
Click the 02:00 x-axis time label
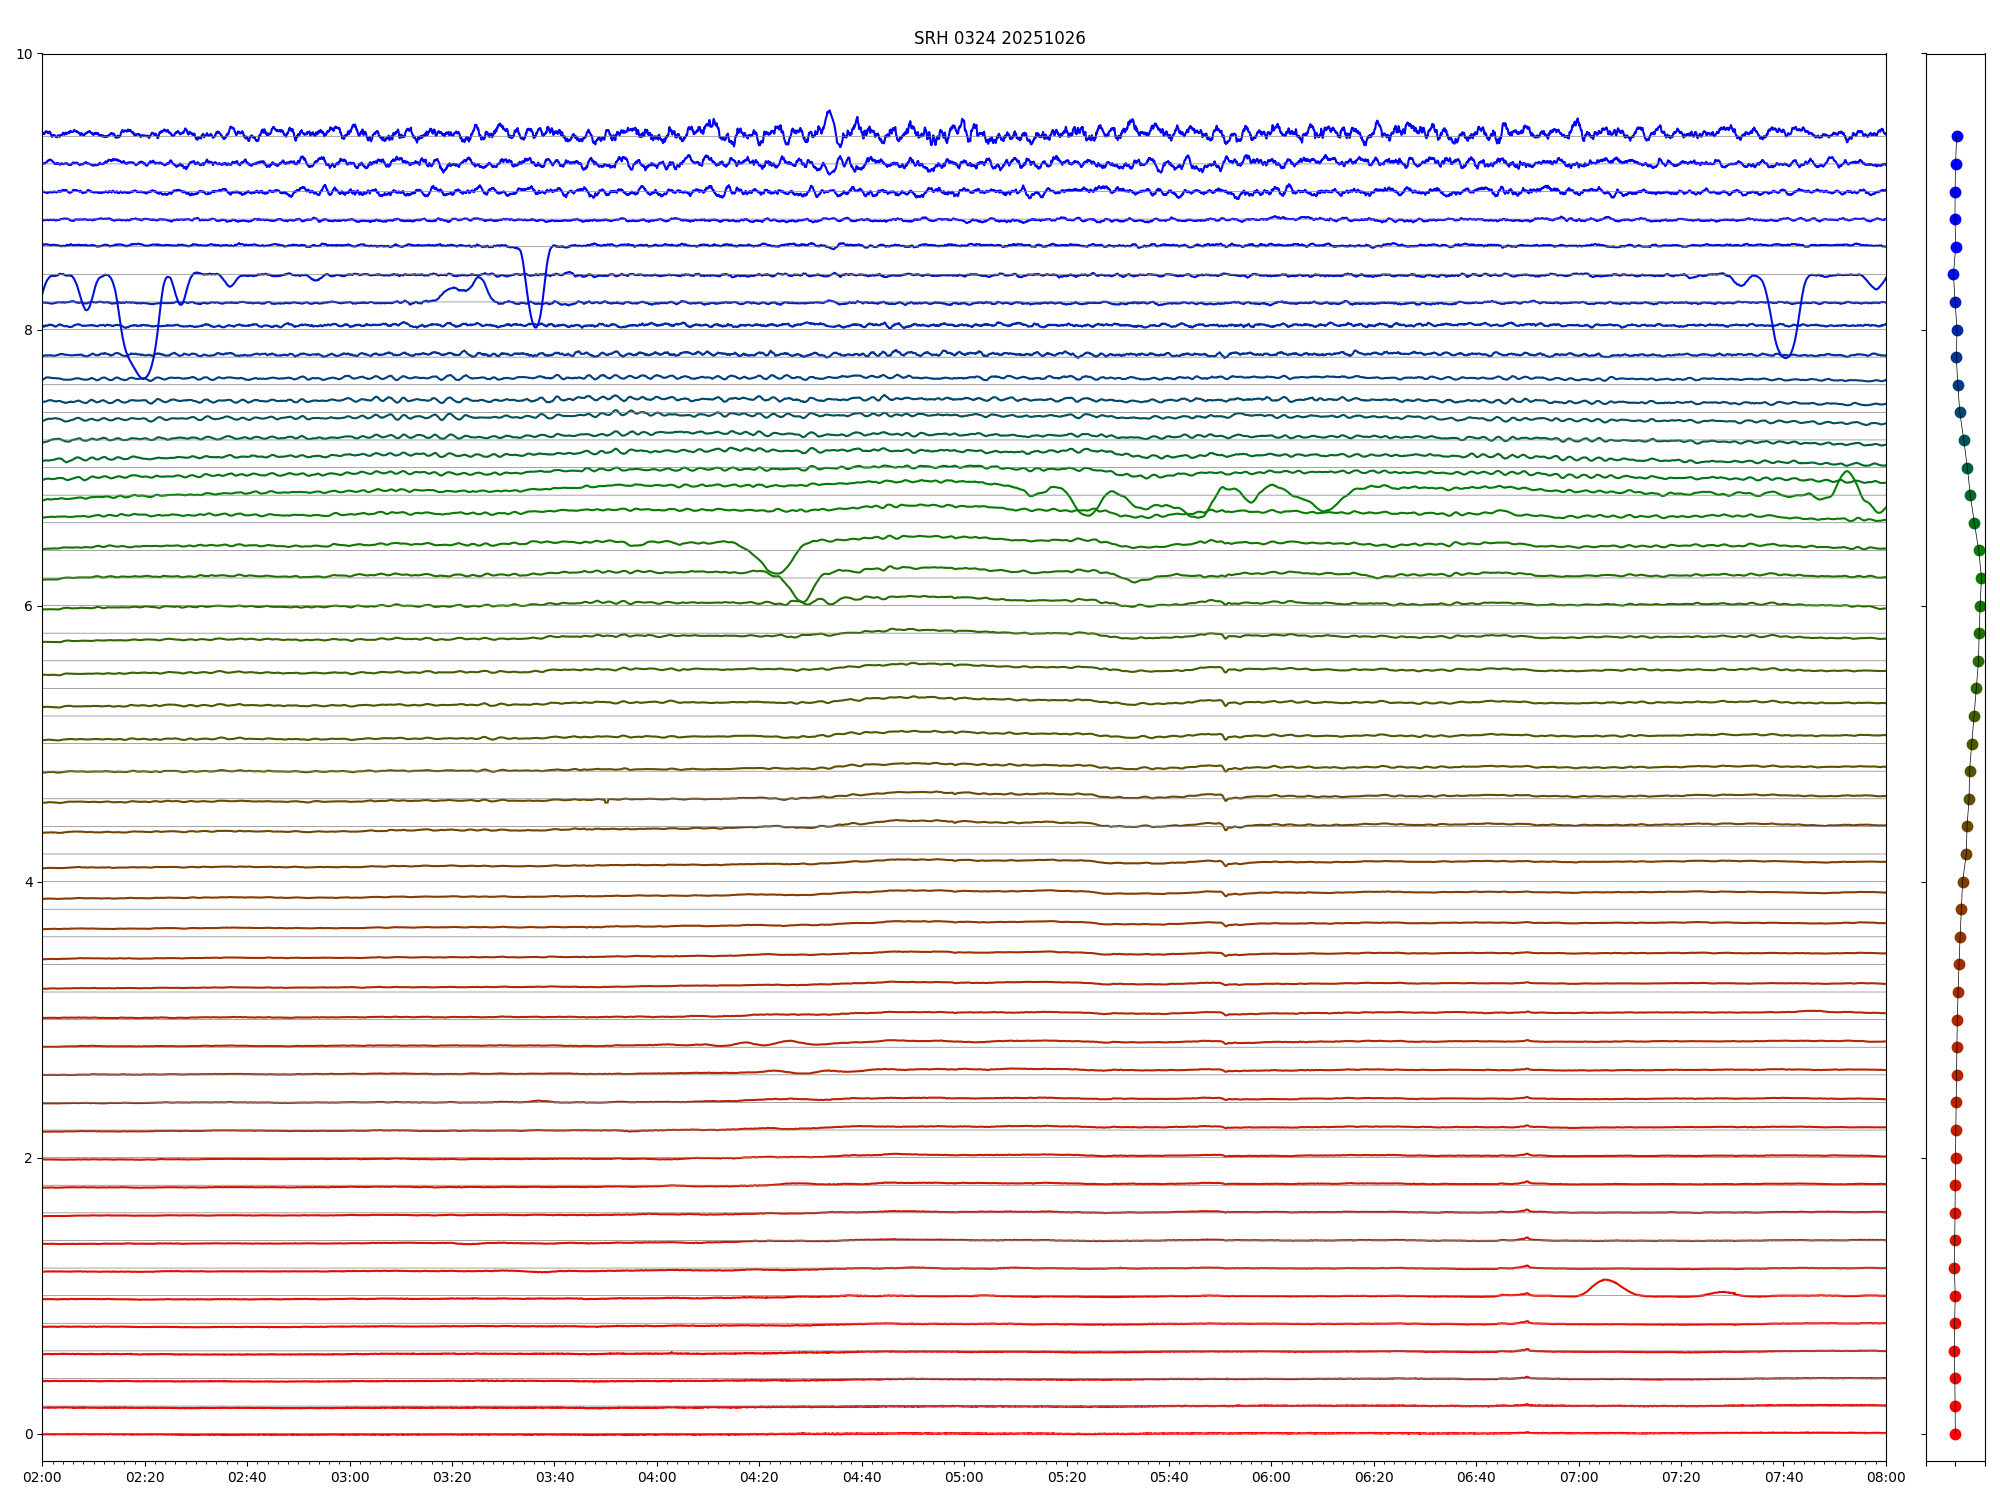pos(42,1477)
